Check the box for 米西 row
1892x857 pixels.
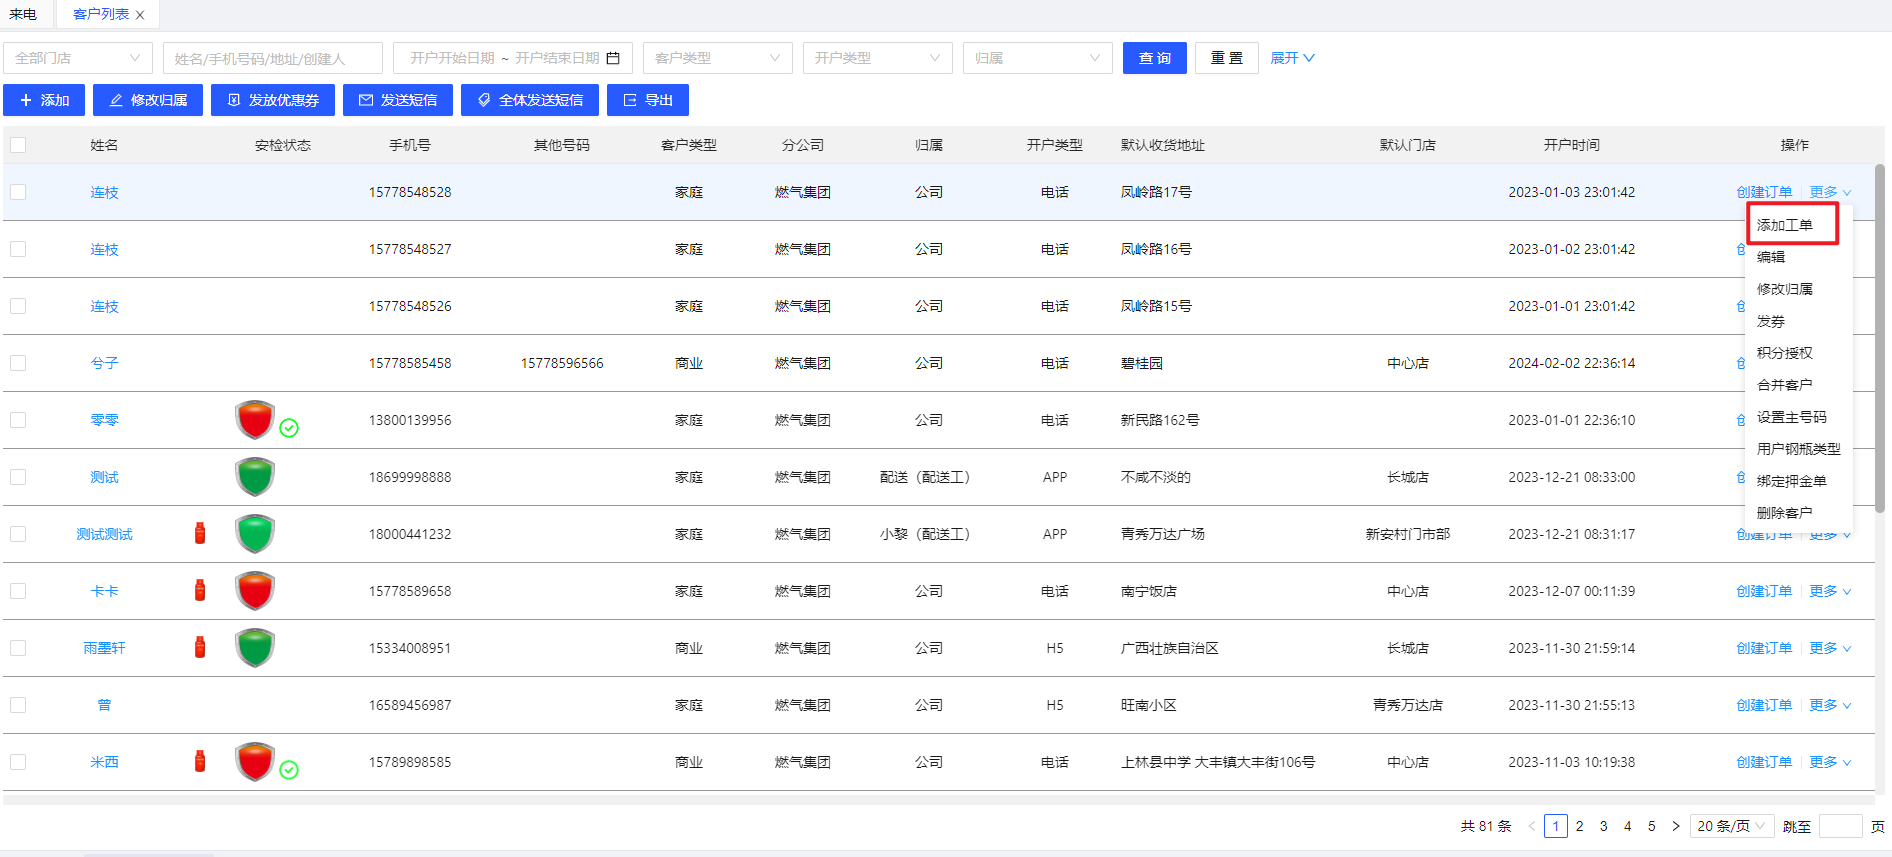[x=18, y=762]
